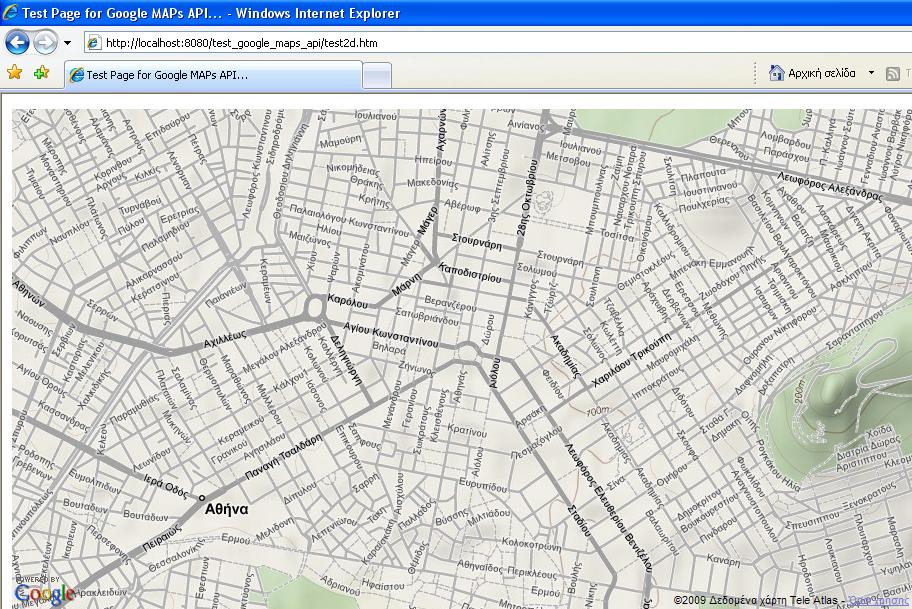The width and height of the screenshot is (912, 609).
Task: Click the 28ης Οκτωβρίου street label
Action: (x=526, y=197)
